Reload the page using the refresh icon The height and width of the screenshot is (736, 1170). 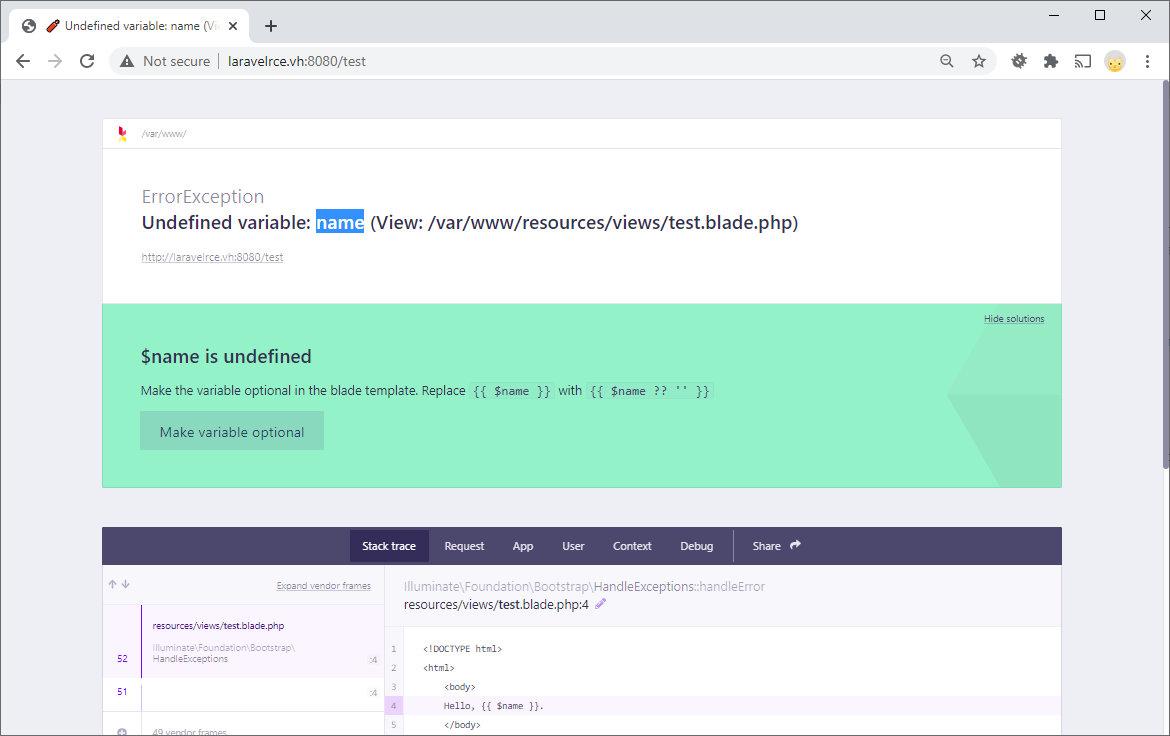click(87, 61)
